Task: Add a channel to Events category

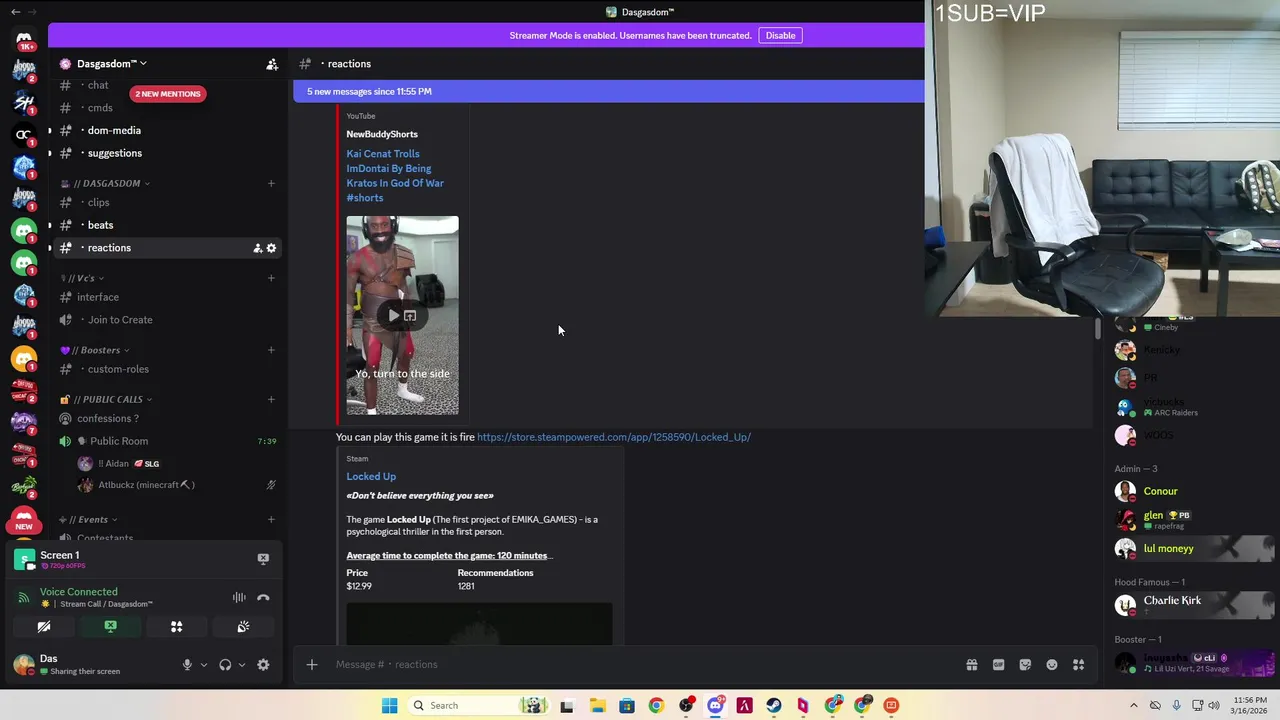Action: pyautogui.click(x=271, y=519)
